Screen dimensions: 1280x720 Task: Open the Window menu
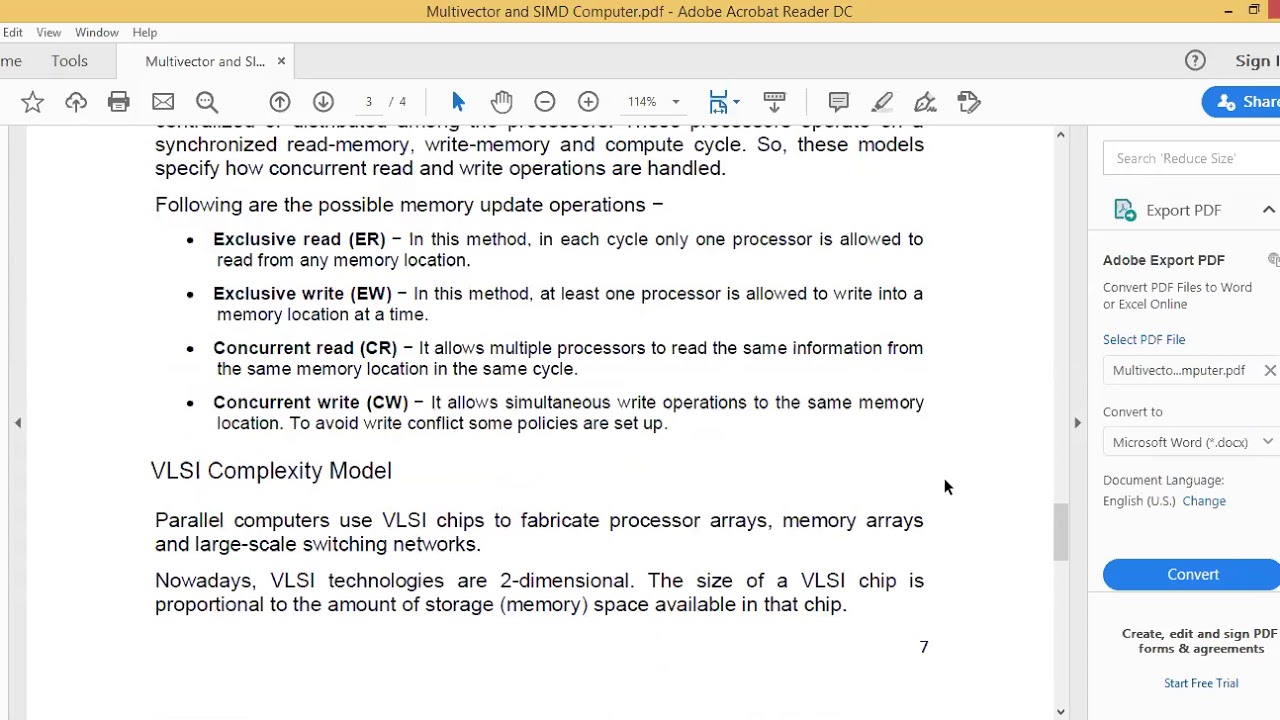click(97, 33)
